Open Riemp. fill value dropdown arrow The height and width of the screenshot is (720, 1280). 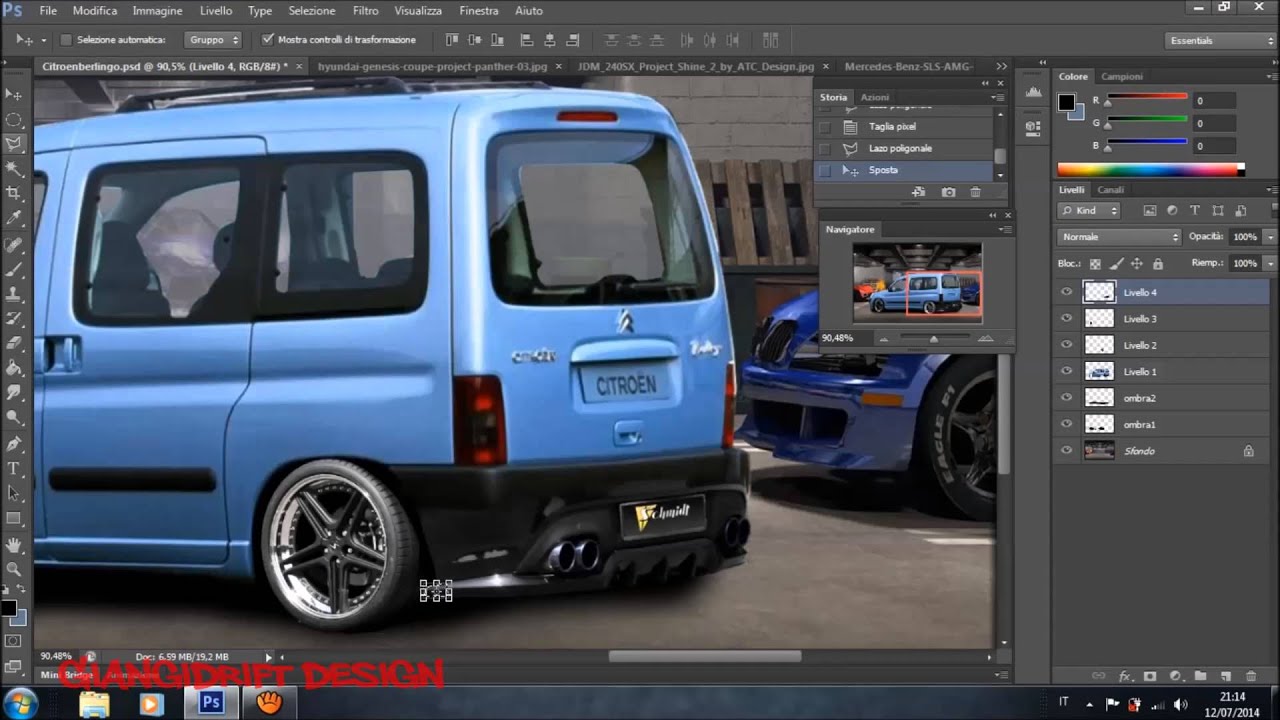[x=1270, y=263]
